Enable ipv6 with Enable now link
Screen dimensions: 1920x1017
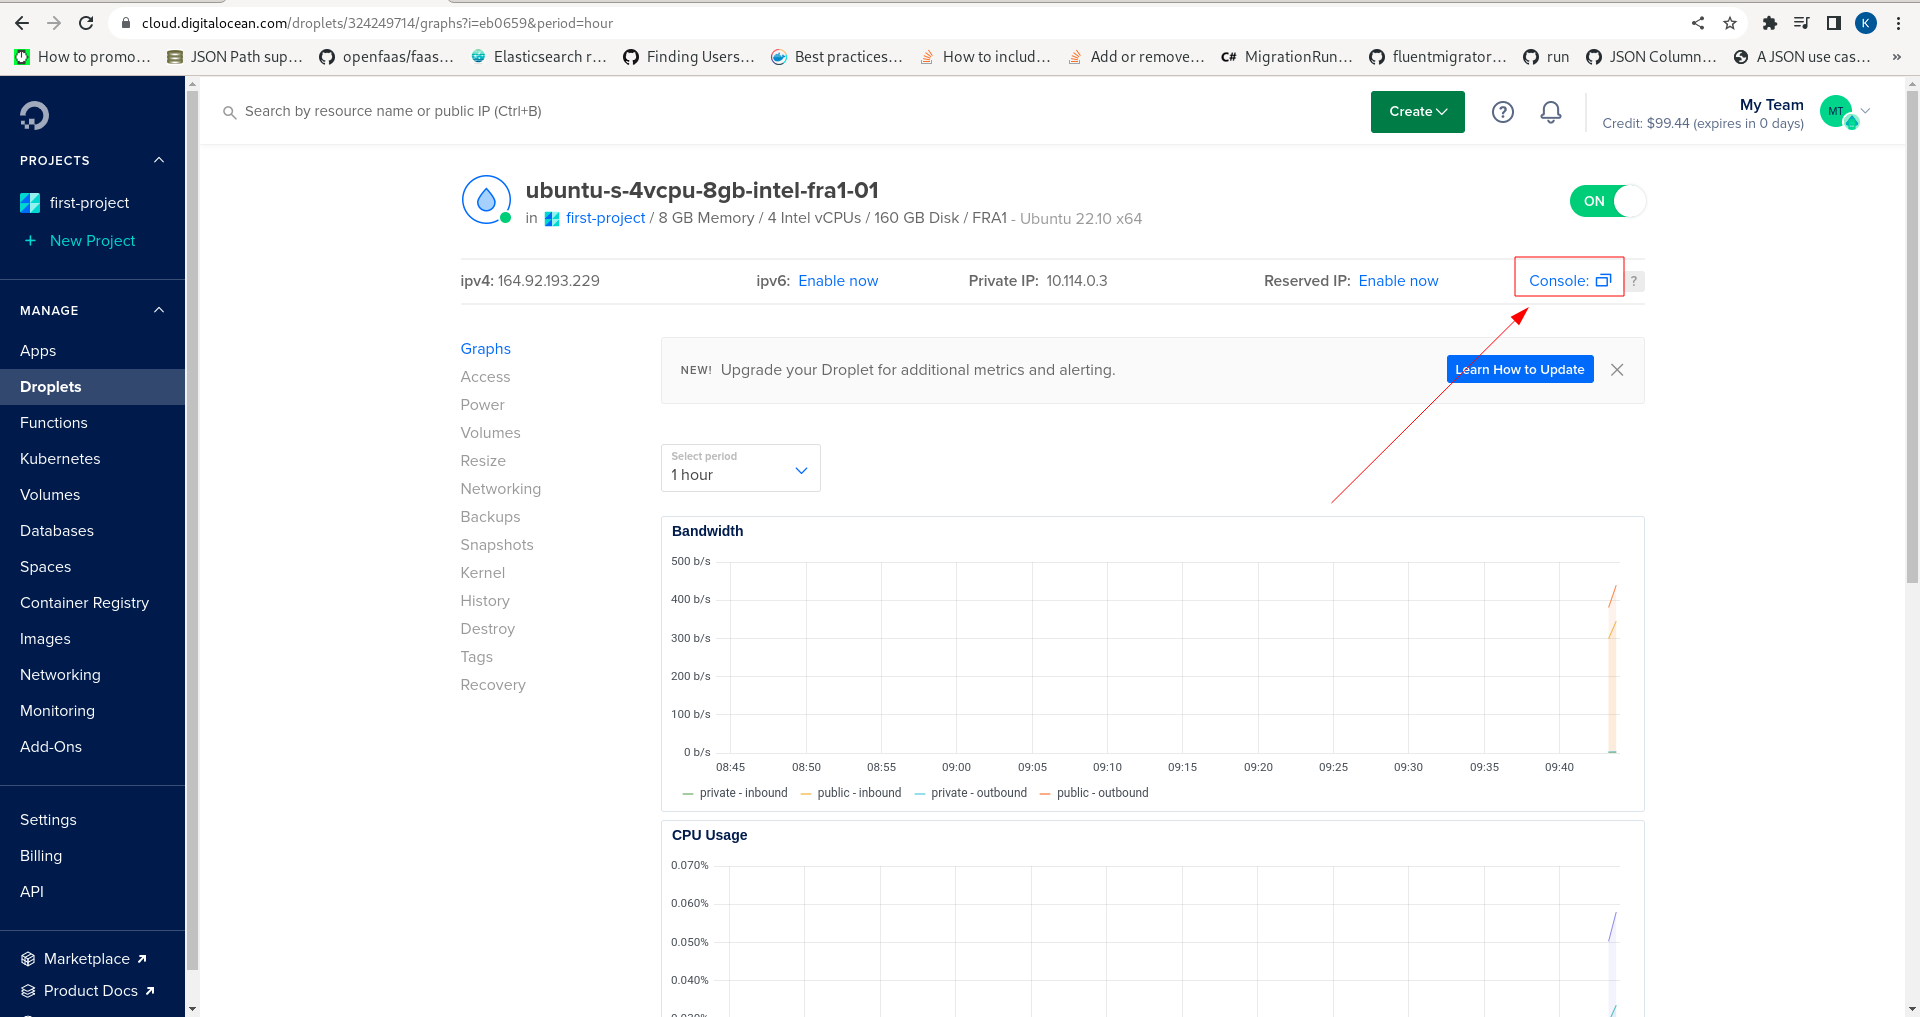[838, 281]
